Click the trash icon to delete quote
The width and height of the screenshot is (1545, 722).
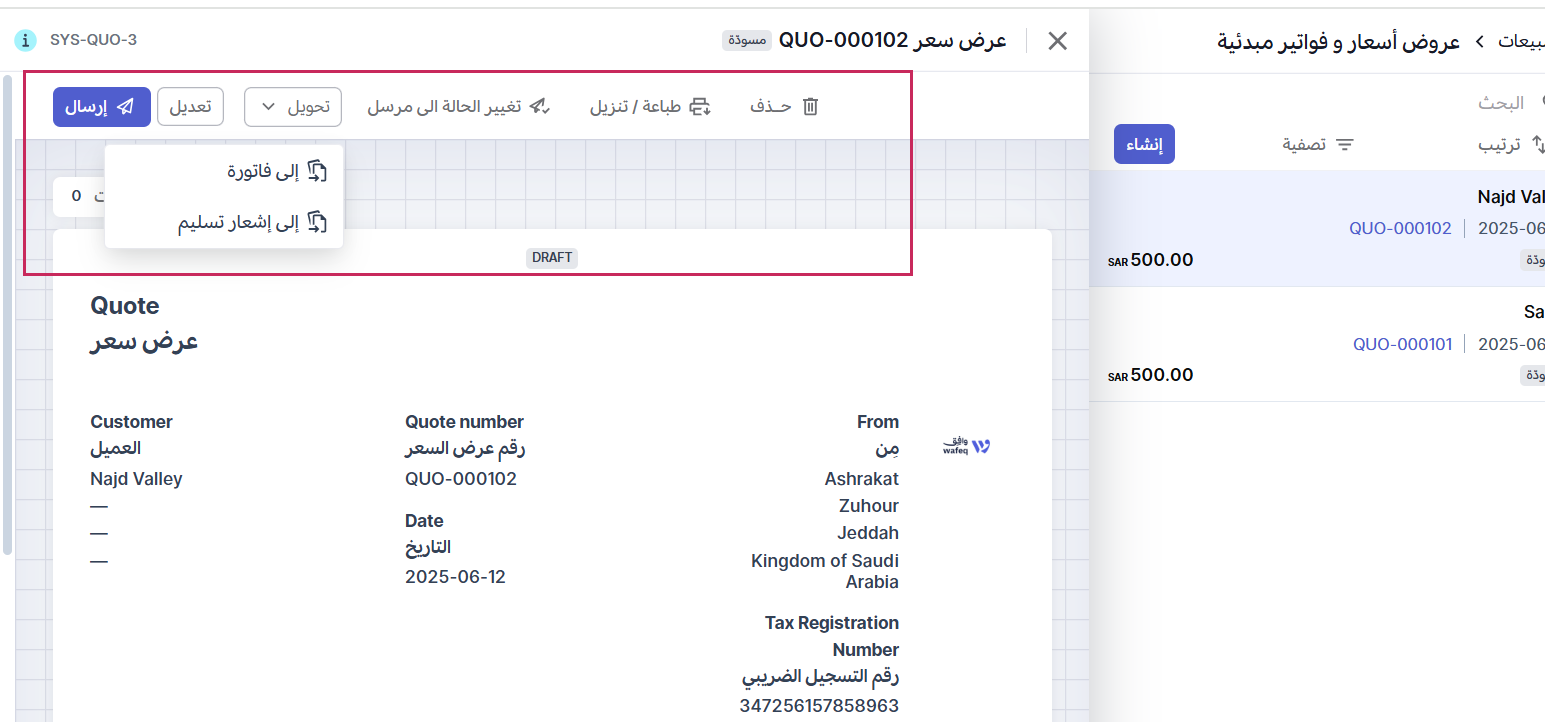810,107
